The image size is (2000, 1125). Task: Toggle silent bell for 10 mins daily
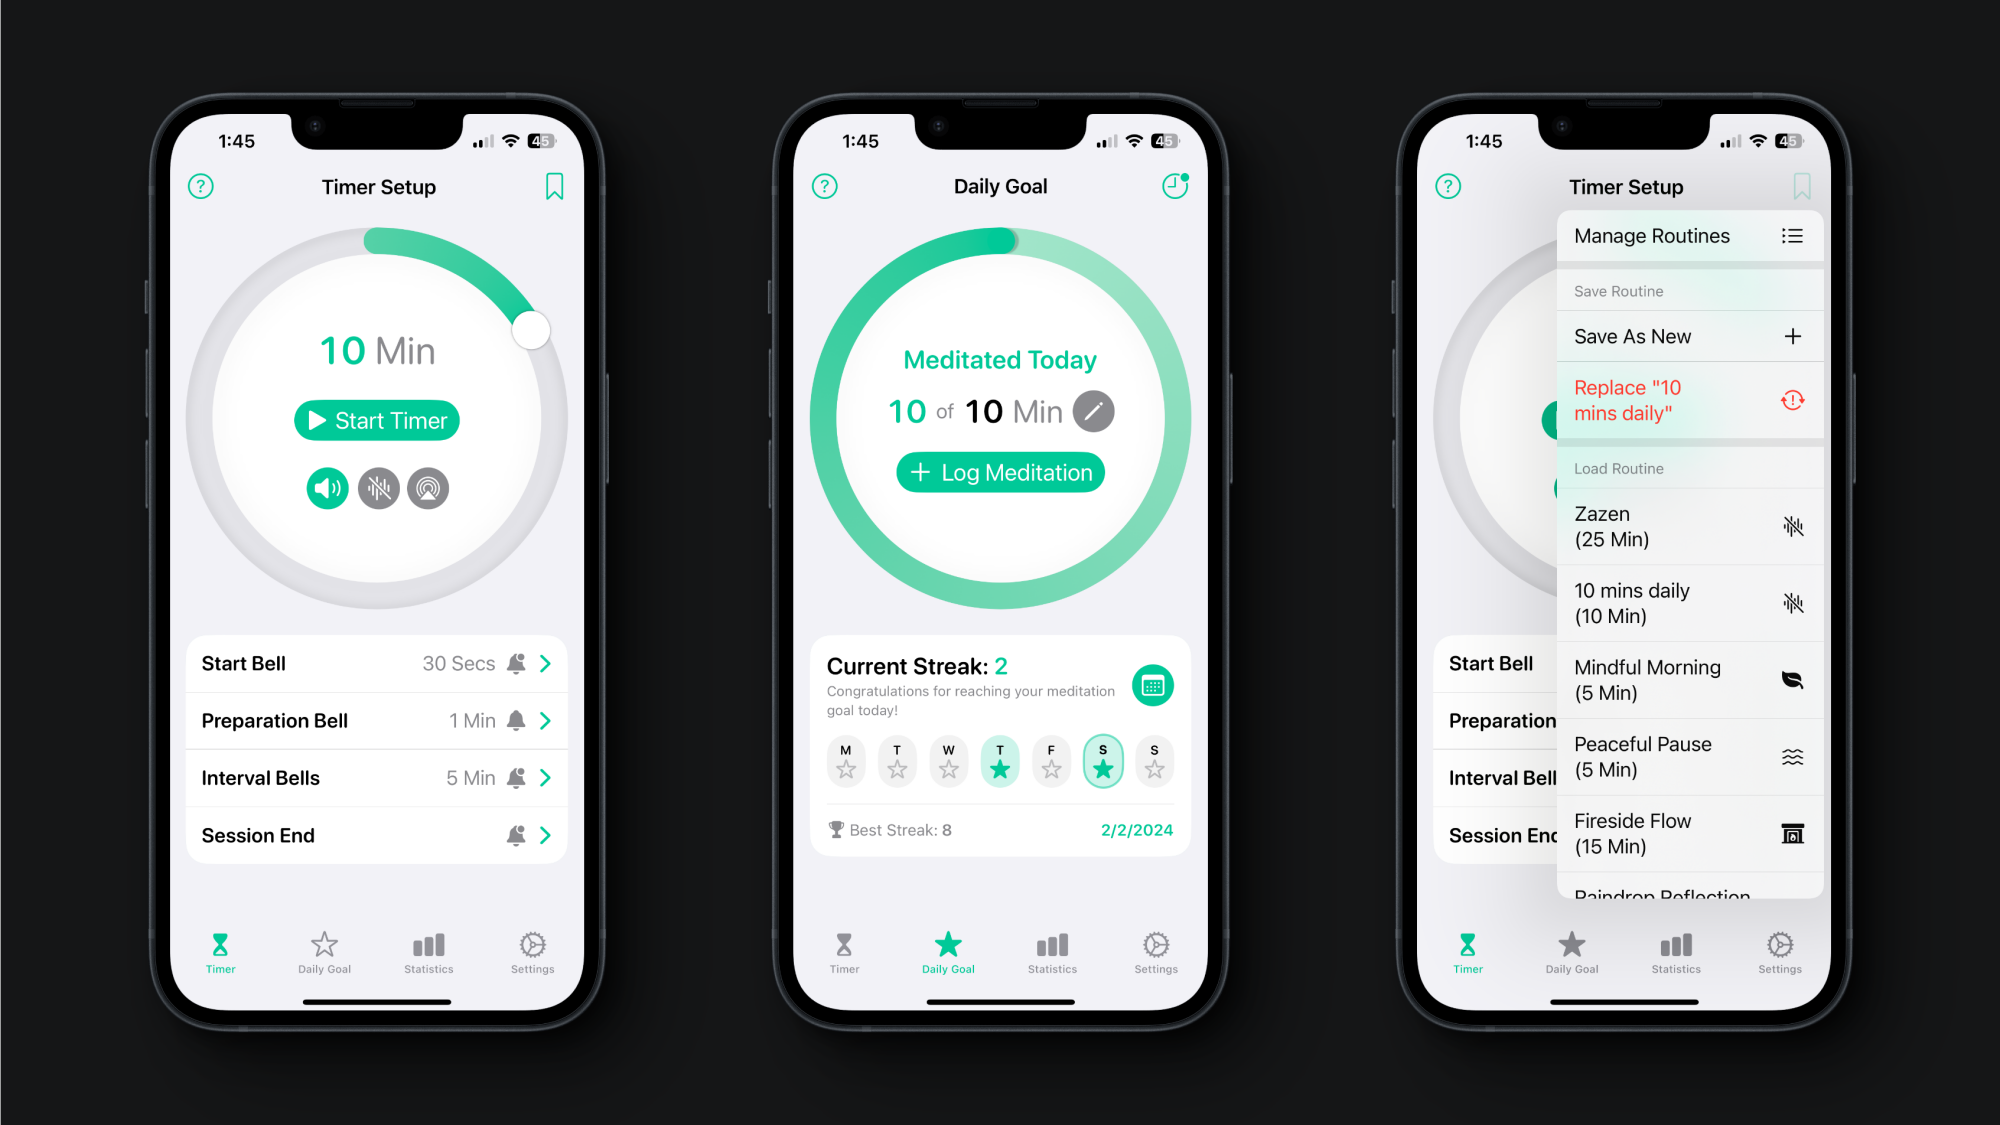pos(1794,602)
